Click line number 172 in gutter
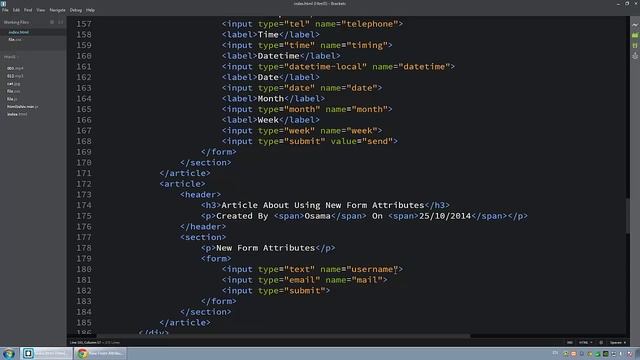The image size is (640, 360). (x=84, y=184)
